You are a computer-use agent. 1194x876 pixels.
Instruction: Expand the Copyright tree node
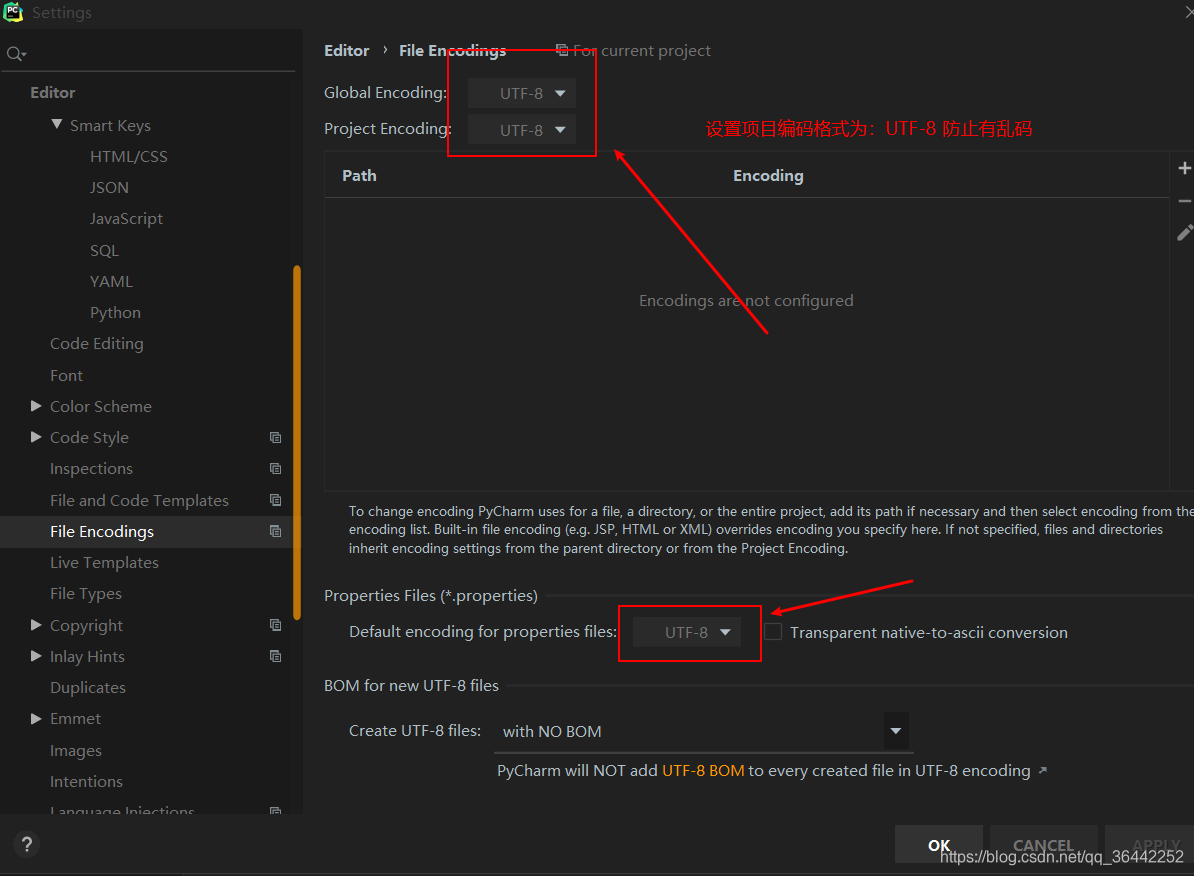click(x=36, y=625)
